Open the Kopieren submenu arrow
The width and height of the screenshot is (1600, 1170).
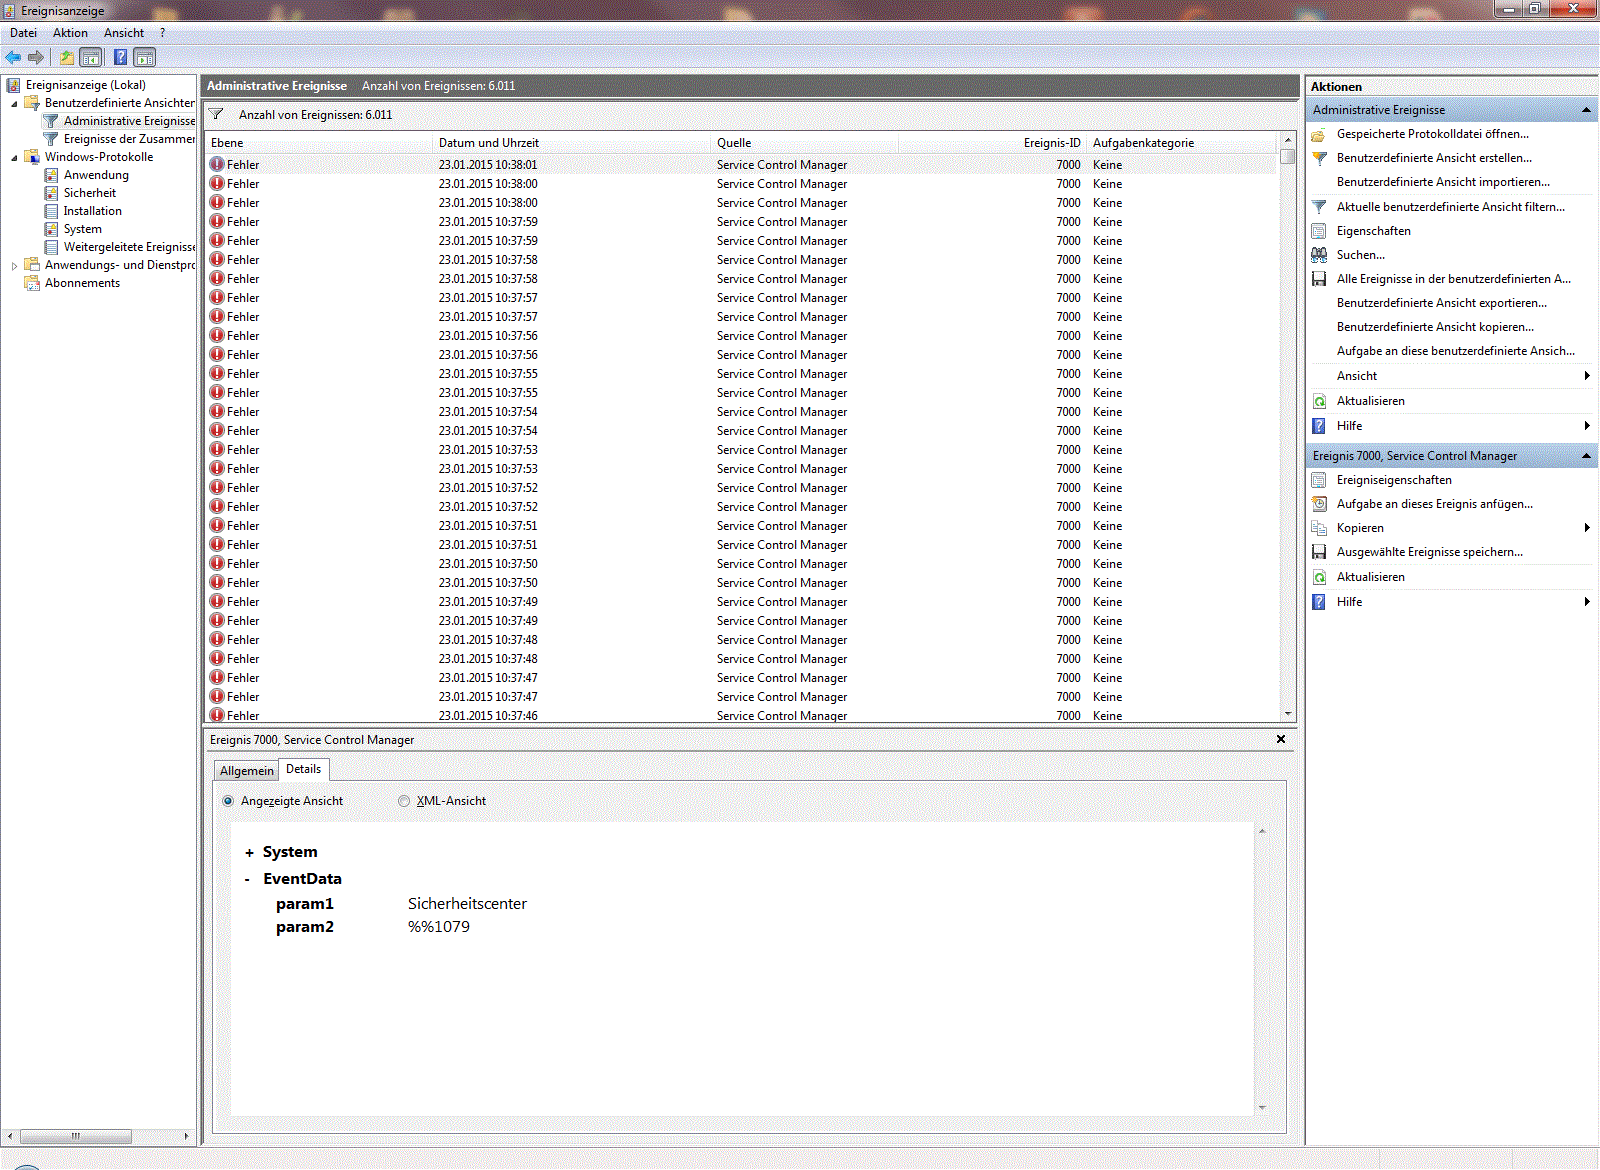point(1587,528)
